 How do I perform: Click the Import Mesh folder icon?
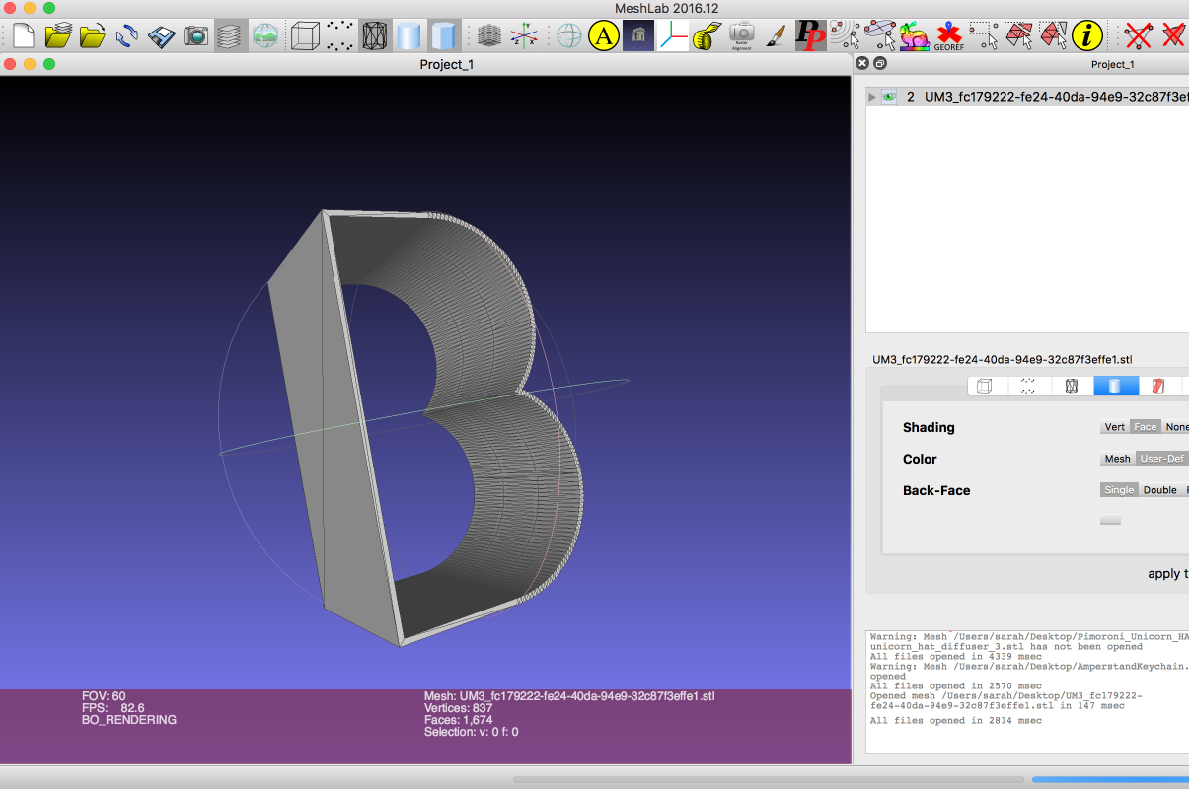pyautogui.click(x=92, y=37)
